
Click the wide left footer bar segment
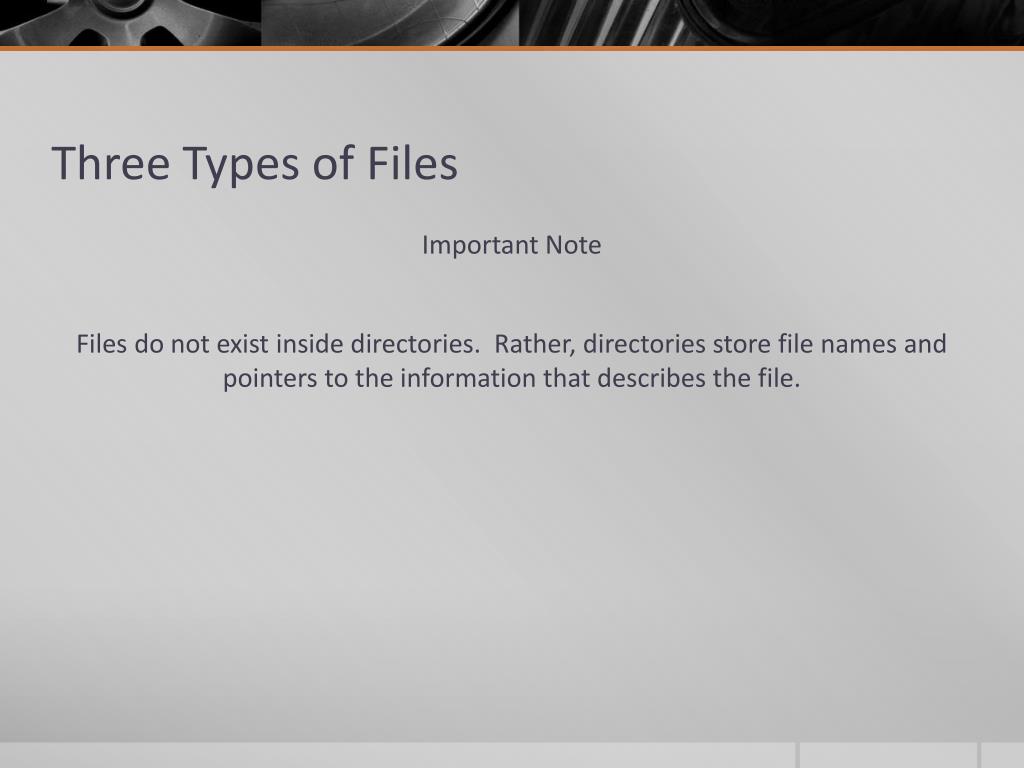tap(398, 755)
